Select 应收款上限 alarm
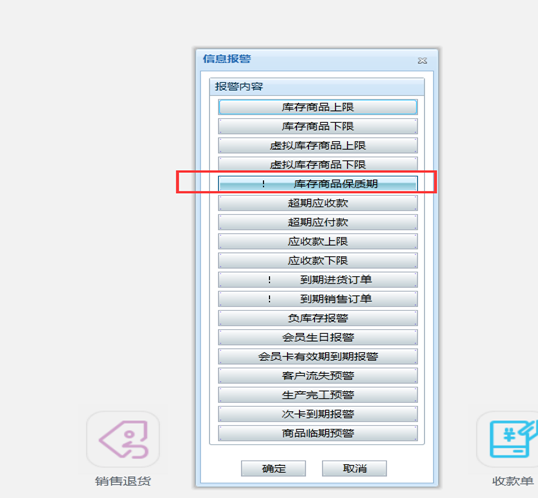538x498 pixels. click(318, 241)
